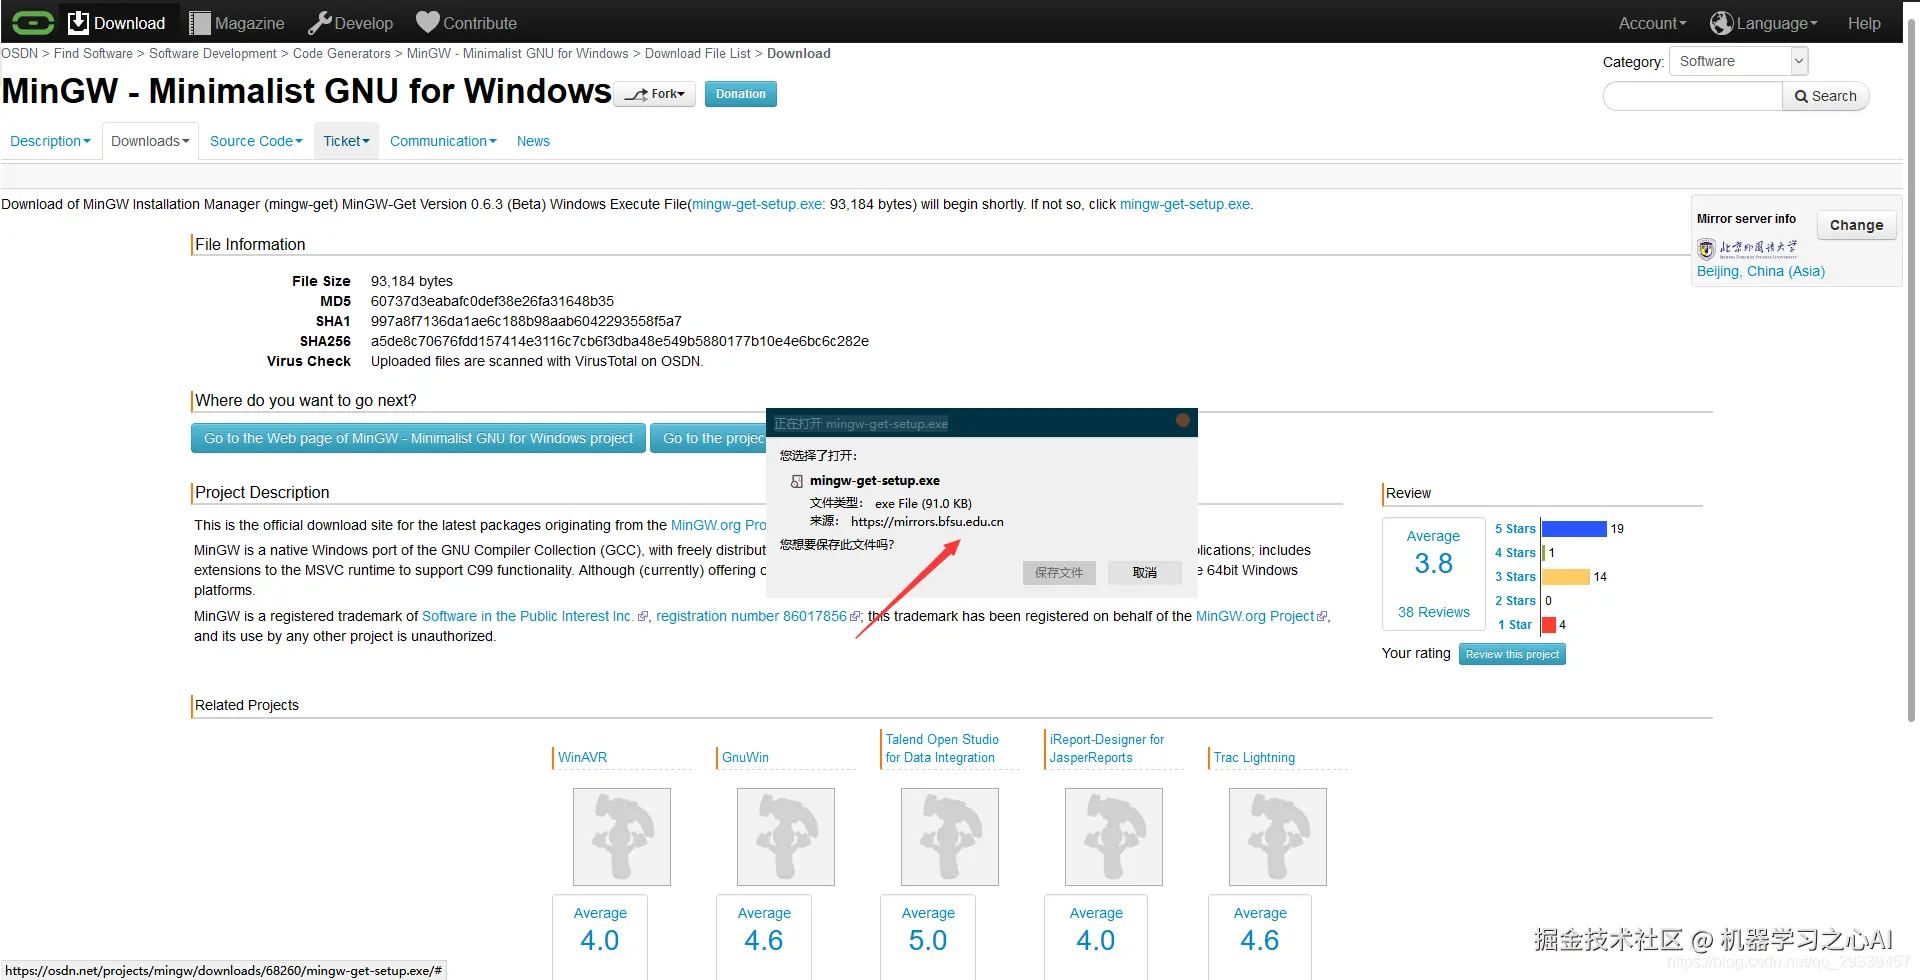1920x980 pixels.
Task: Click the yellow 3 Stars bar
Action: tap(1566, 577)
